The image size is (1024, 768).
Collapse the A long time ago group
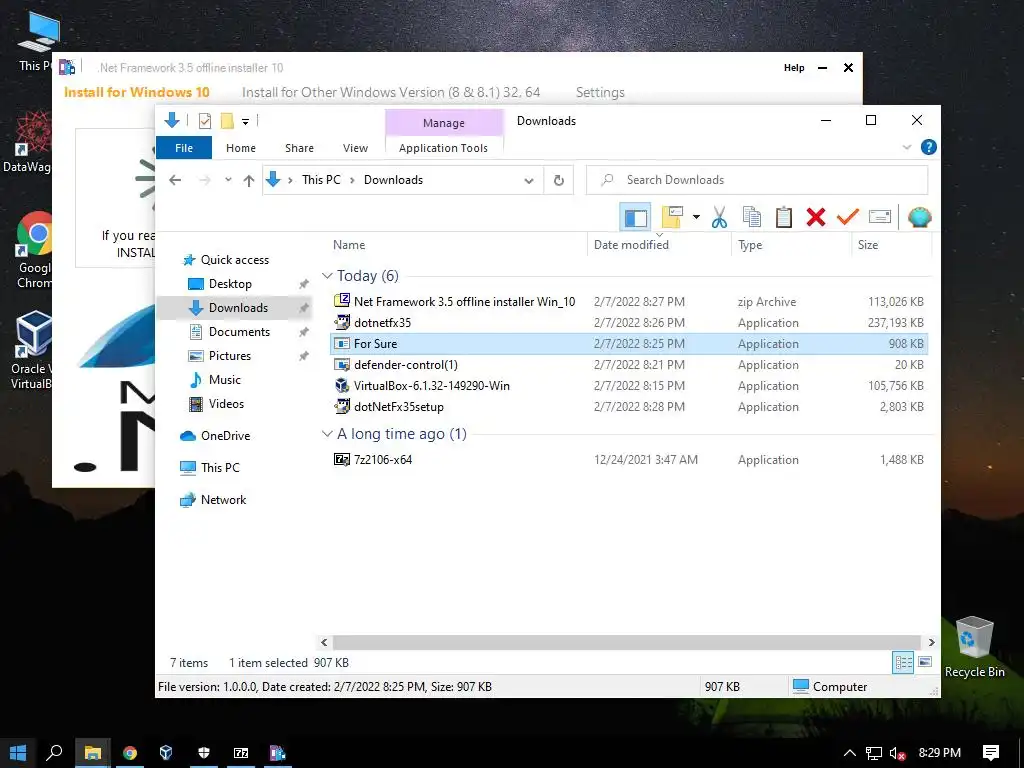[327, 434]
